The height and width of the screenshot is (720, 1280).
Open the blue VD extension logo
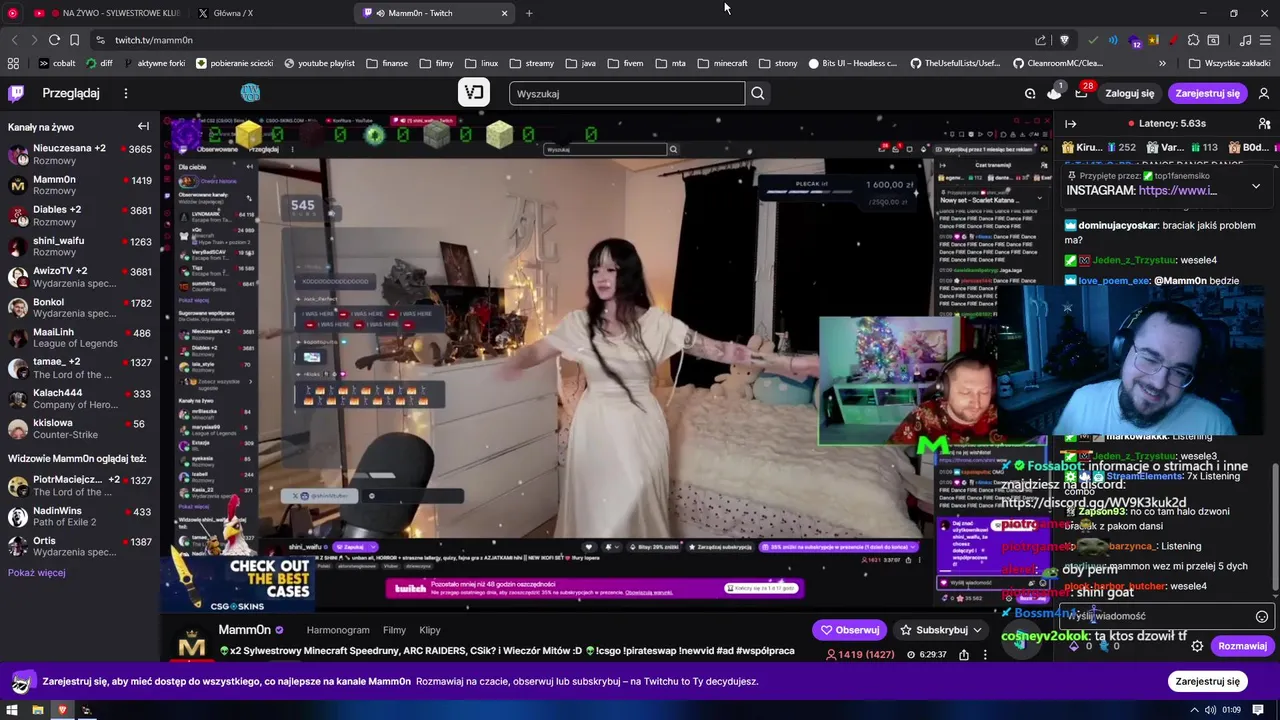[250, 93]
